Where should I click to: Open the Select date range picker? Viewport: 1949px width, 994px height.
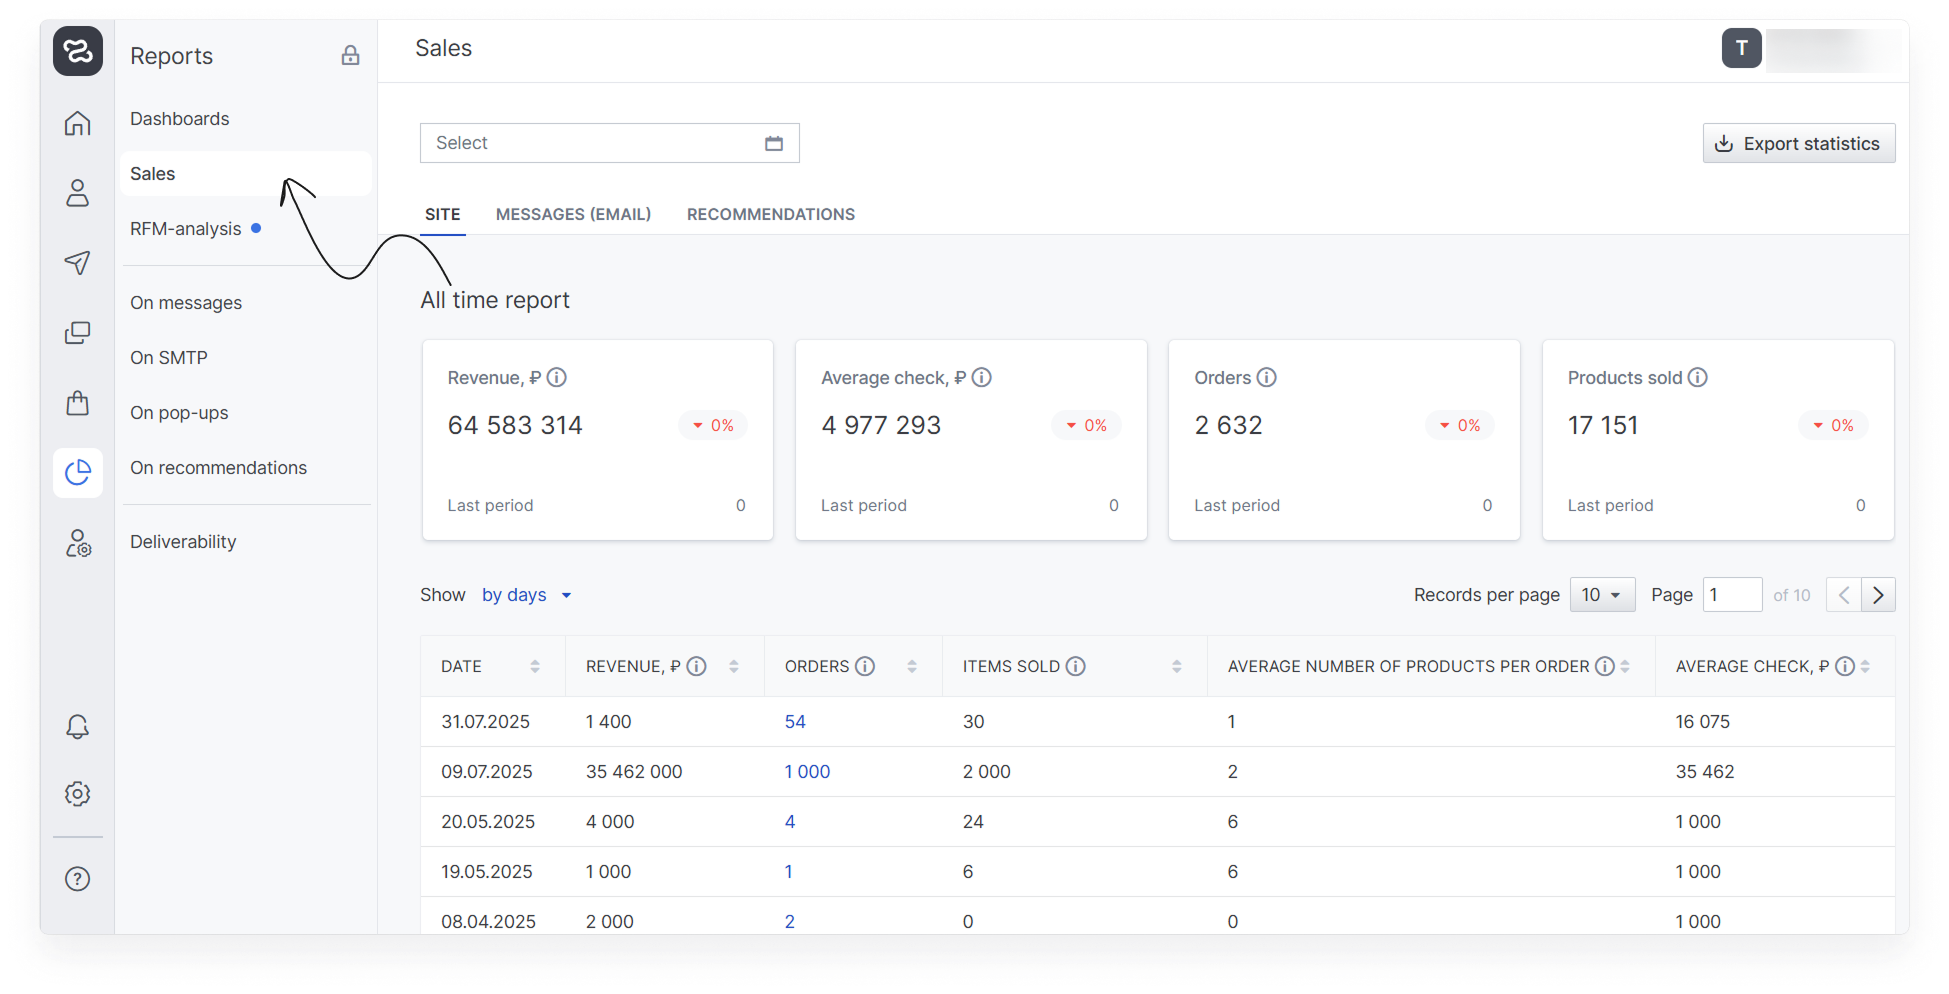coord(609,143)
